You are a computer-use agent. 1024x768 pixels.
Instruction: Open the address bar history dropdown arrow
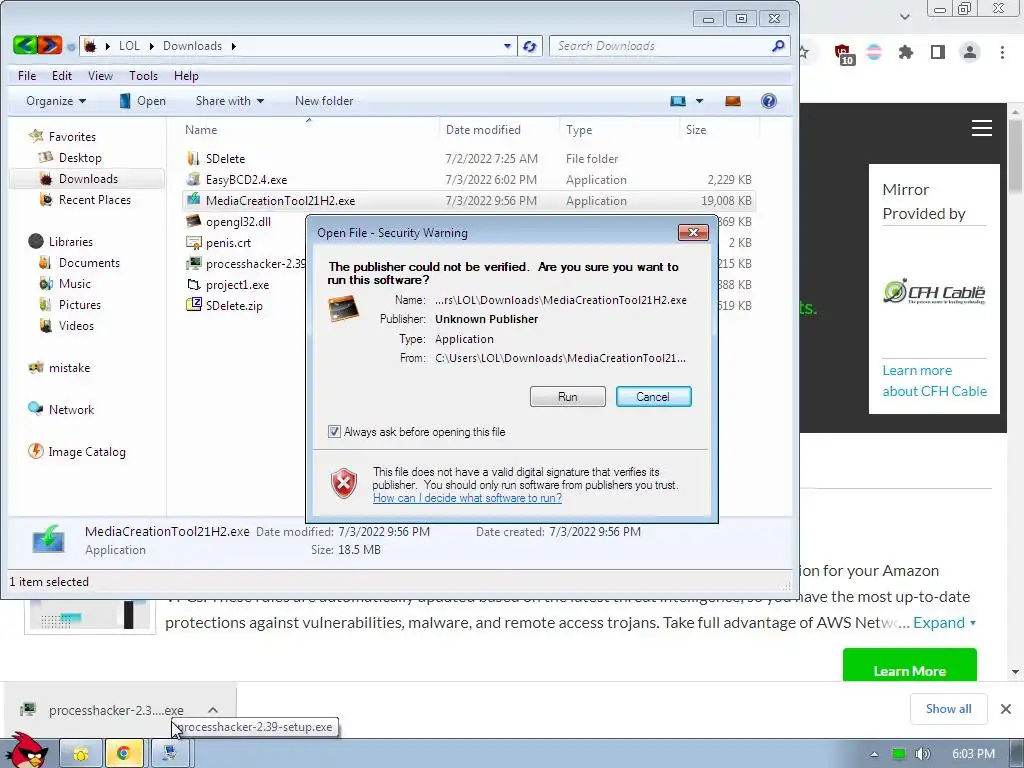tap(507, 46)
